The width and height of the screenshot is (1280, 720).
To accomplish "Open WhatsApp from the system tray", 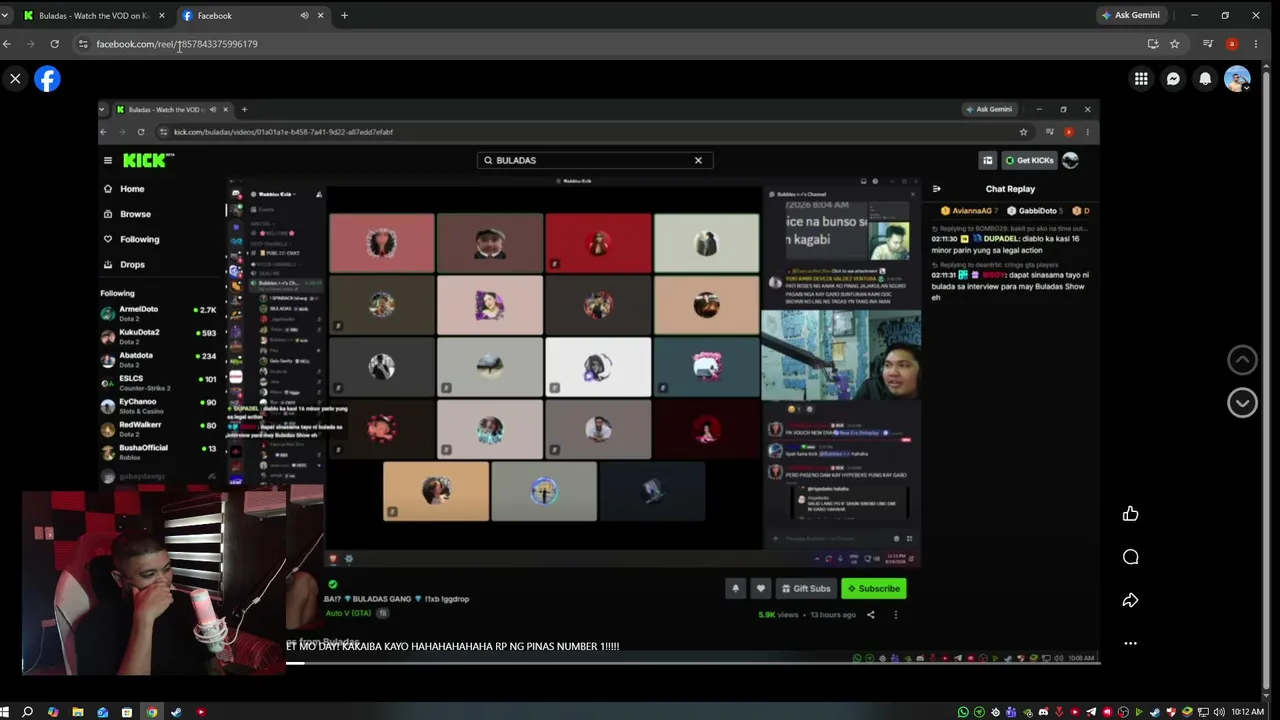I will tap(963, 712).
